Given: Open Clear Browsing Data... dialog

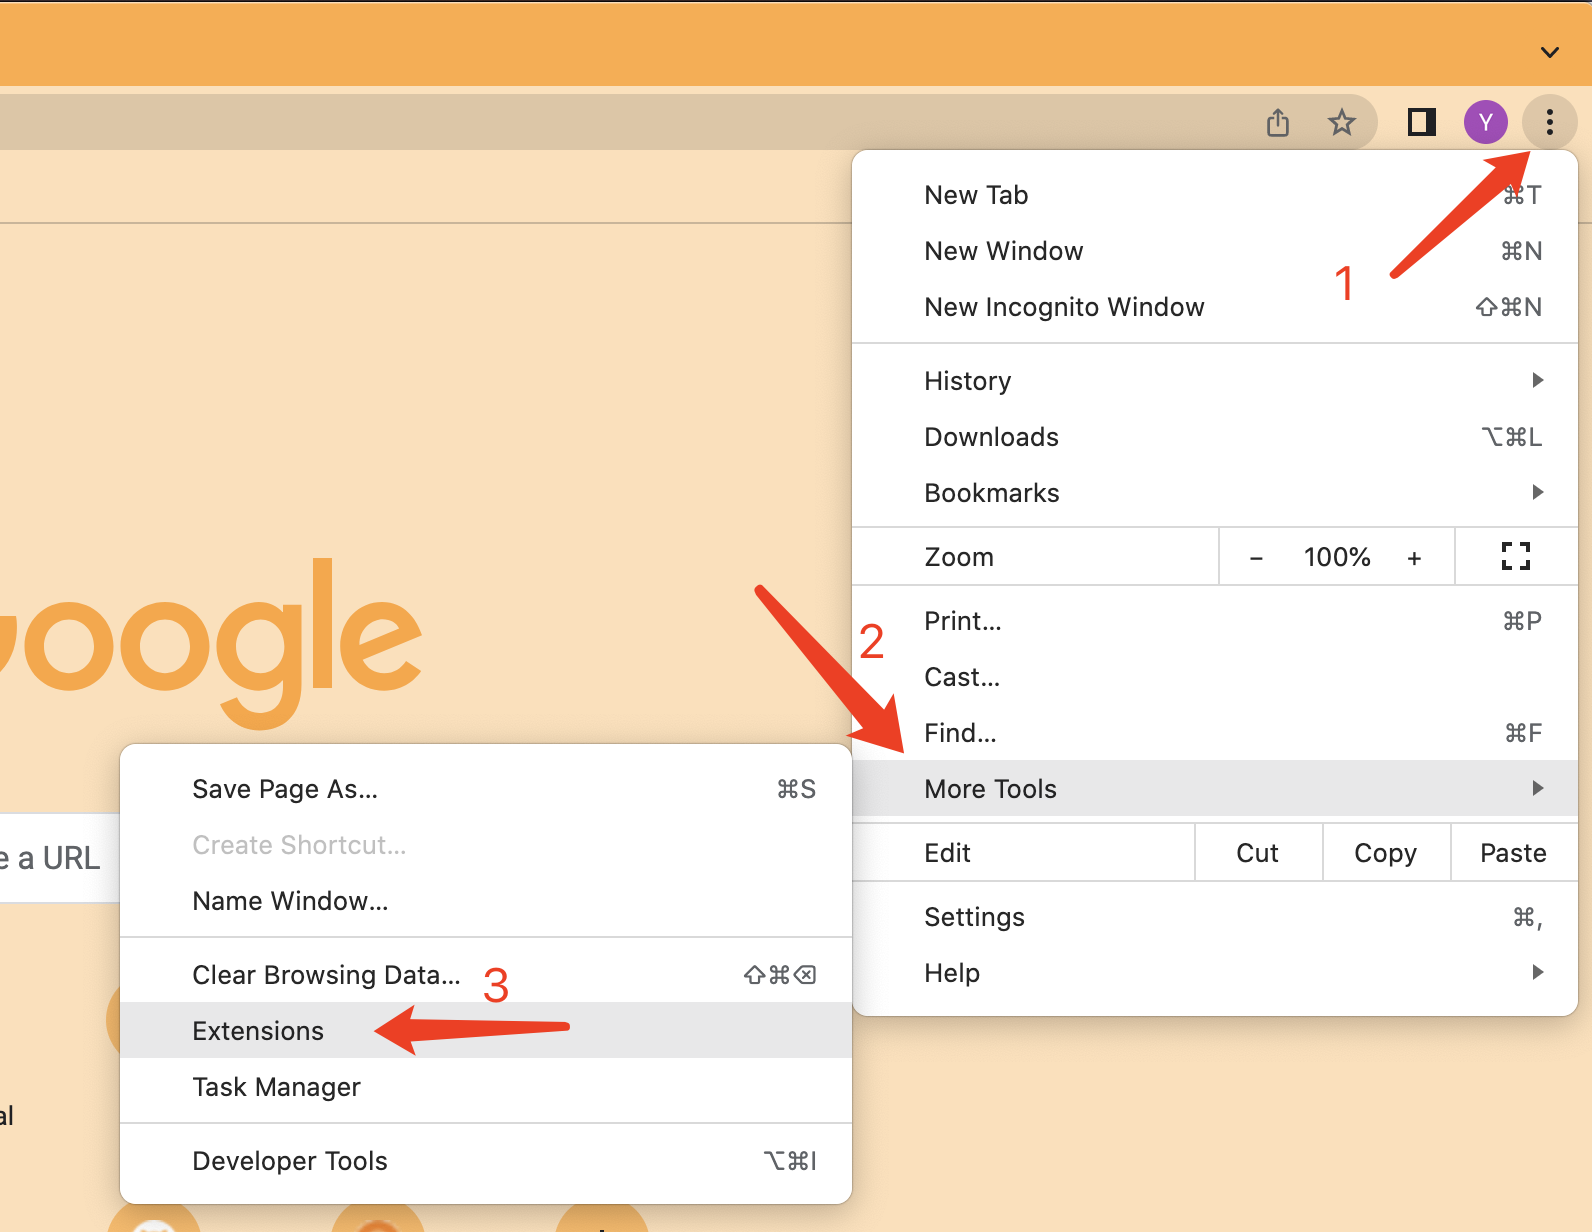Looking at the screenshot, I should coord(486,975).
